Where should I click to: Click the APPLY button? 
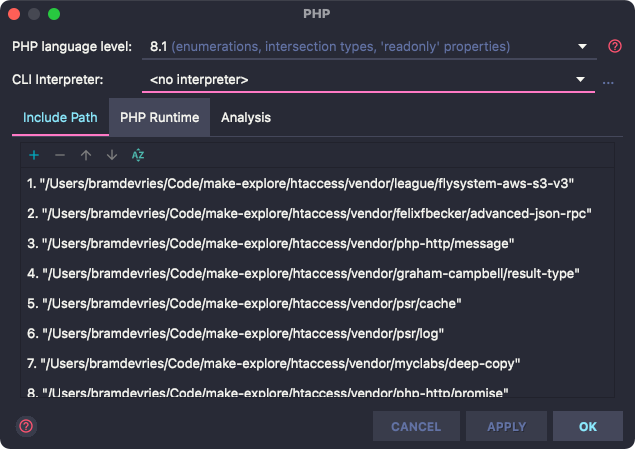507,426
